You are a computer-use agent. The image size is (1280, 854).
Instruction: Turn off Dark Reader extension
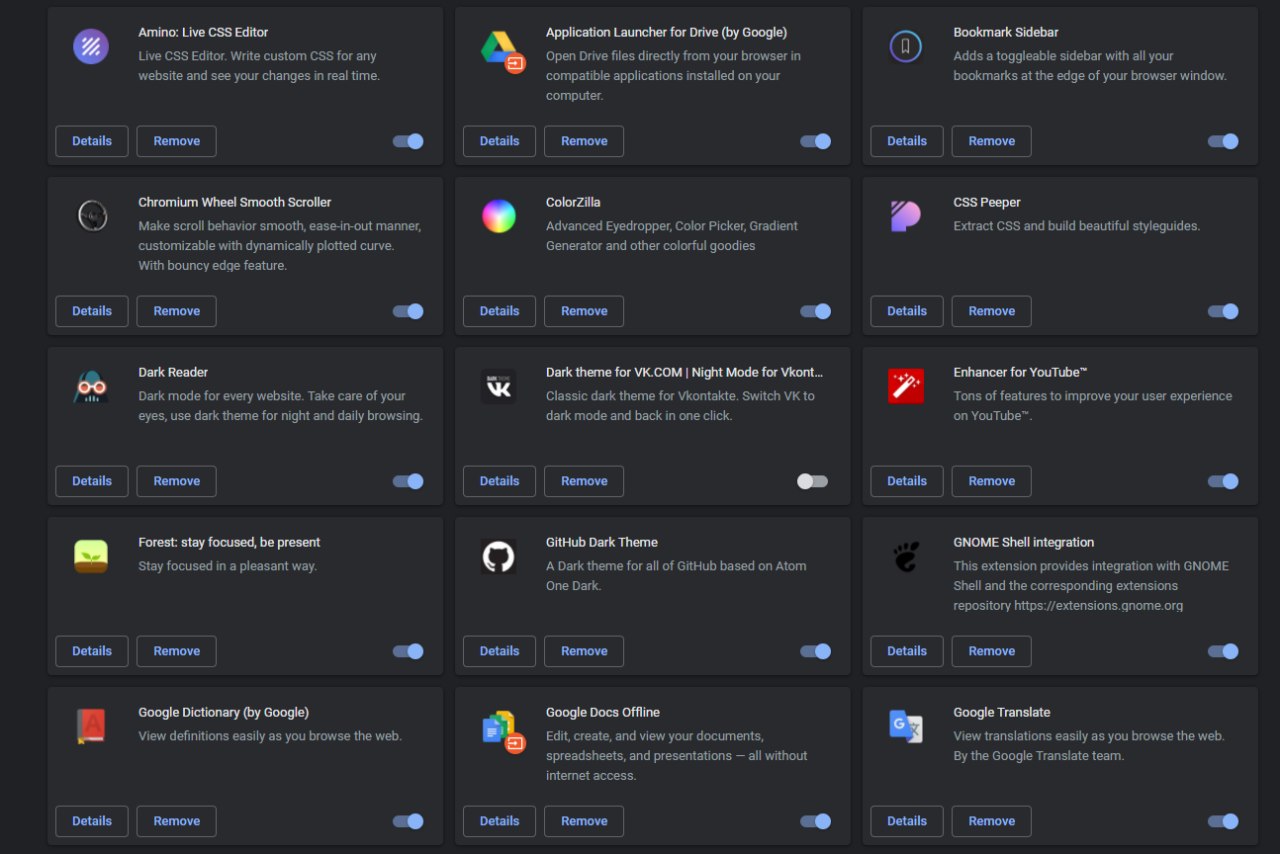[408, 481]
